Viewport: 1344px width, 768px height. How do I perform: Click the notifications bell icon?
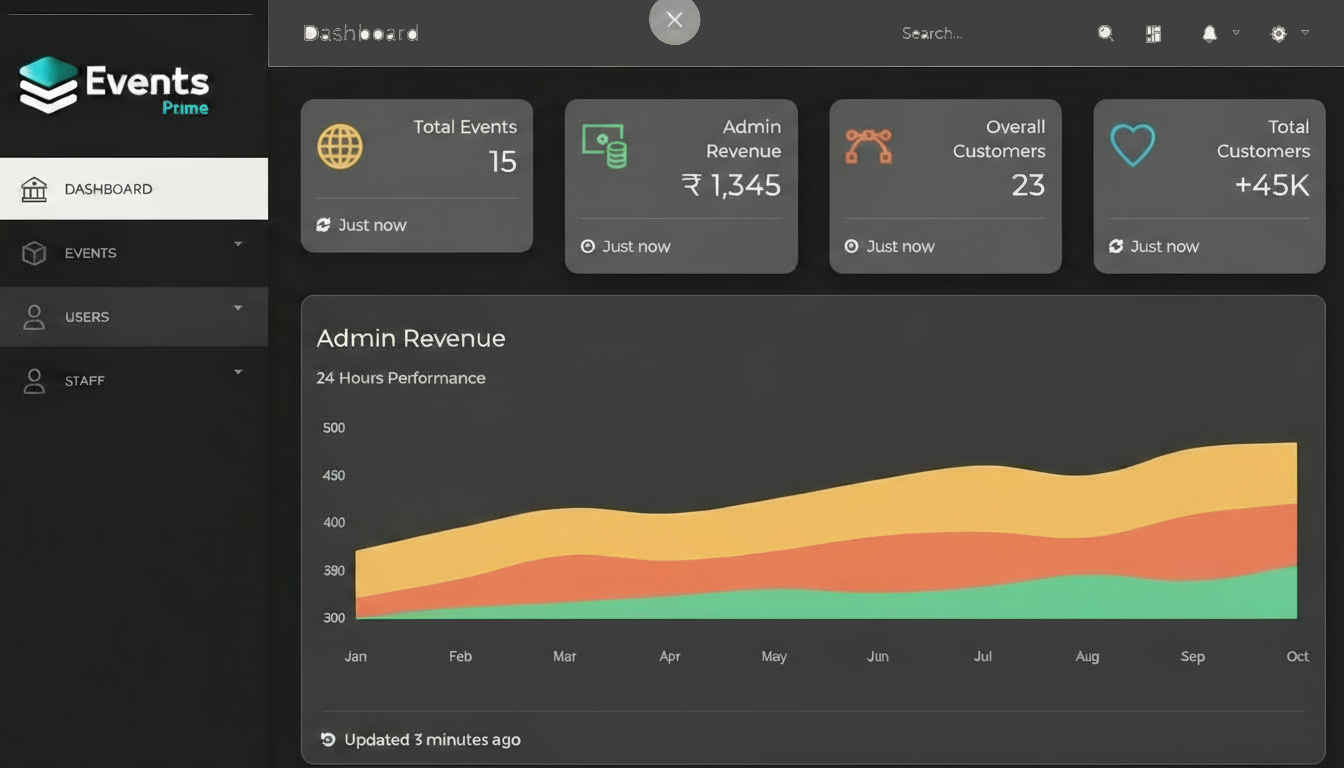click(x=1209, y=34)
